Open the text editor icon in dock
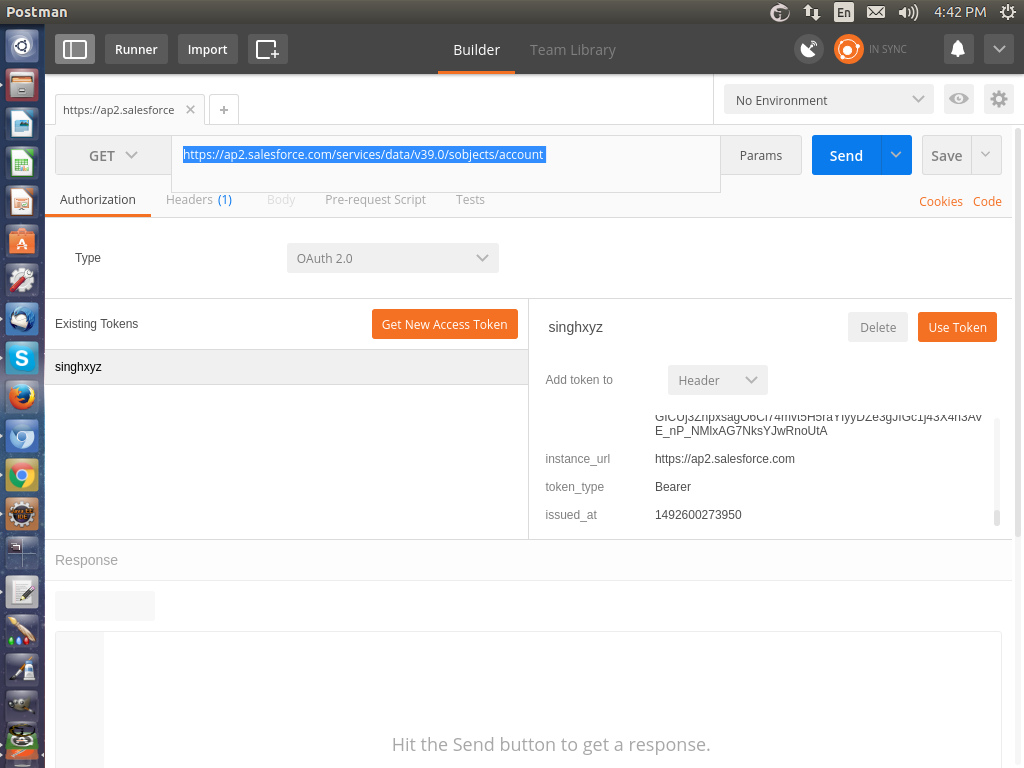The image size is (1024, 768). [22, 593]
